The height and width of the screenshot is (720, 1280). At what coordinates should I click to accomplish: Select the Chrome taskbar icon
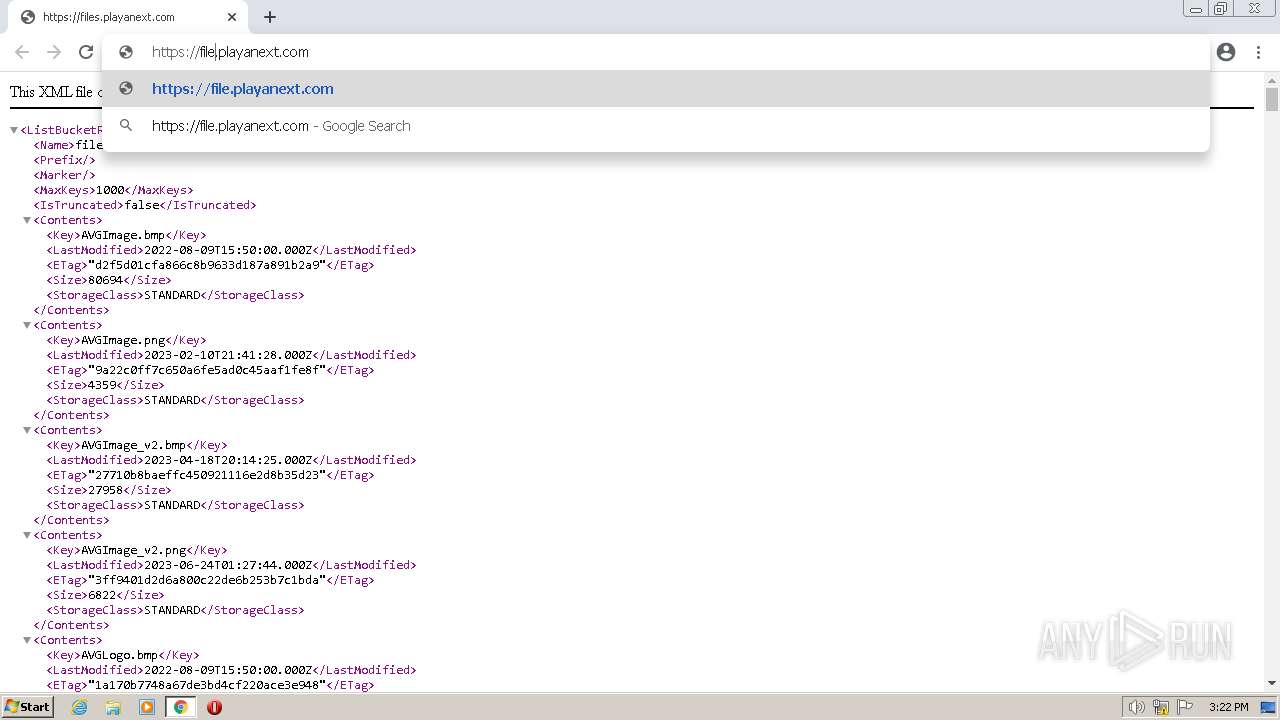(x=180, y=707)
